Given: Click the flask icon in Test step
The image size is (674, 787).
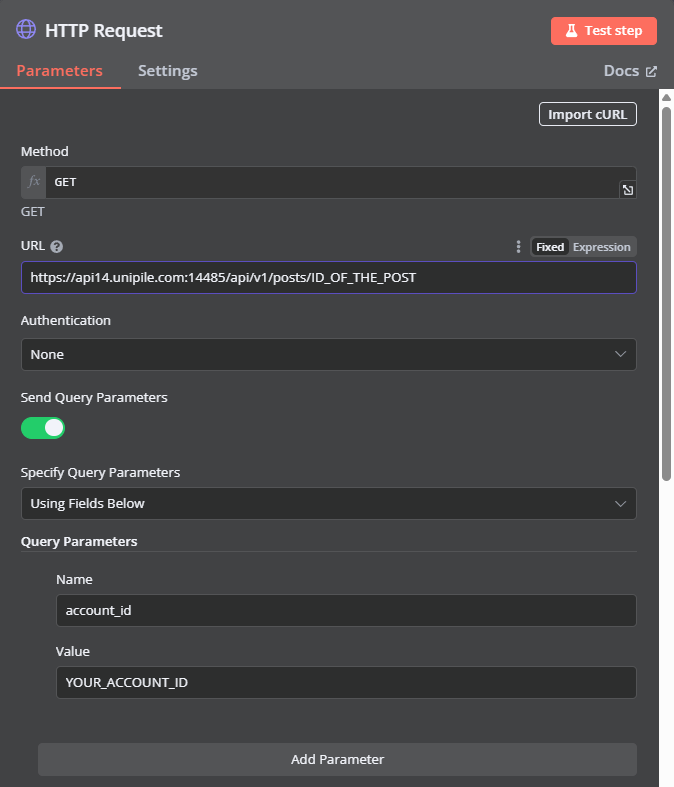Looking at the screenshot, I should [572, 31].
